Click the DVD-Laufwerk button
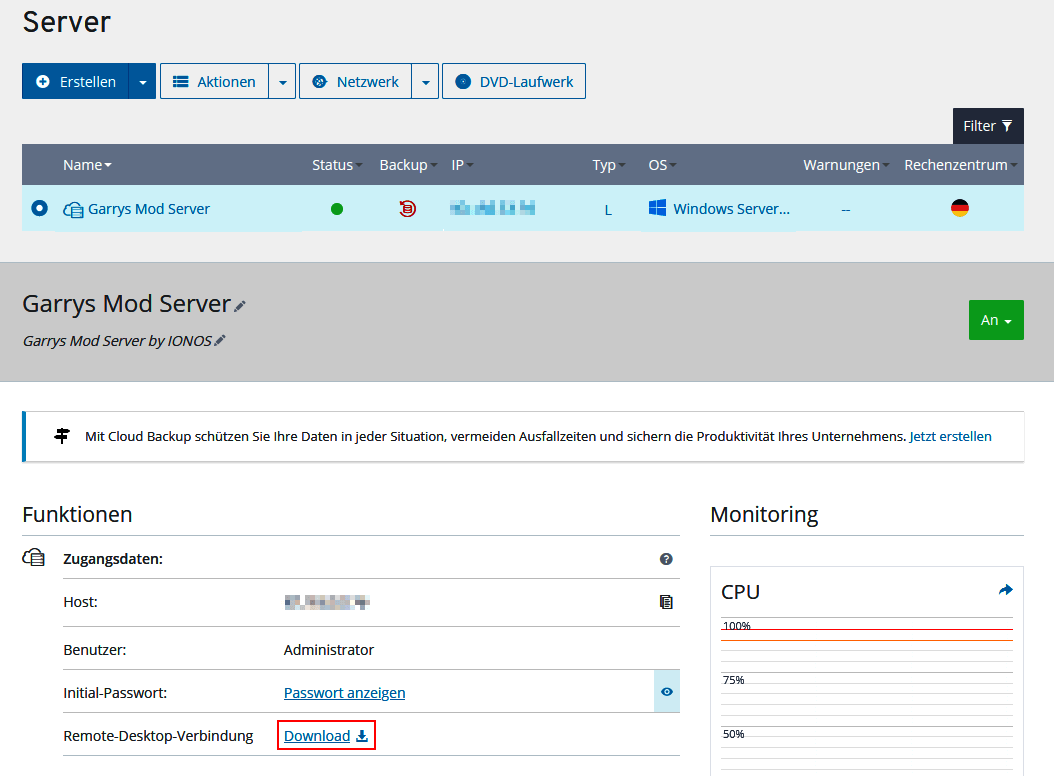This screenshot has height=776, width=1054. point(513,81)
